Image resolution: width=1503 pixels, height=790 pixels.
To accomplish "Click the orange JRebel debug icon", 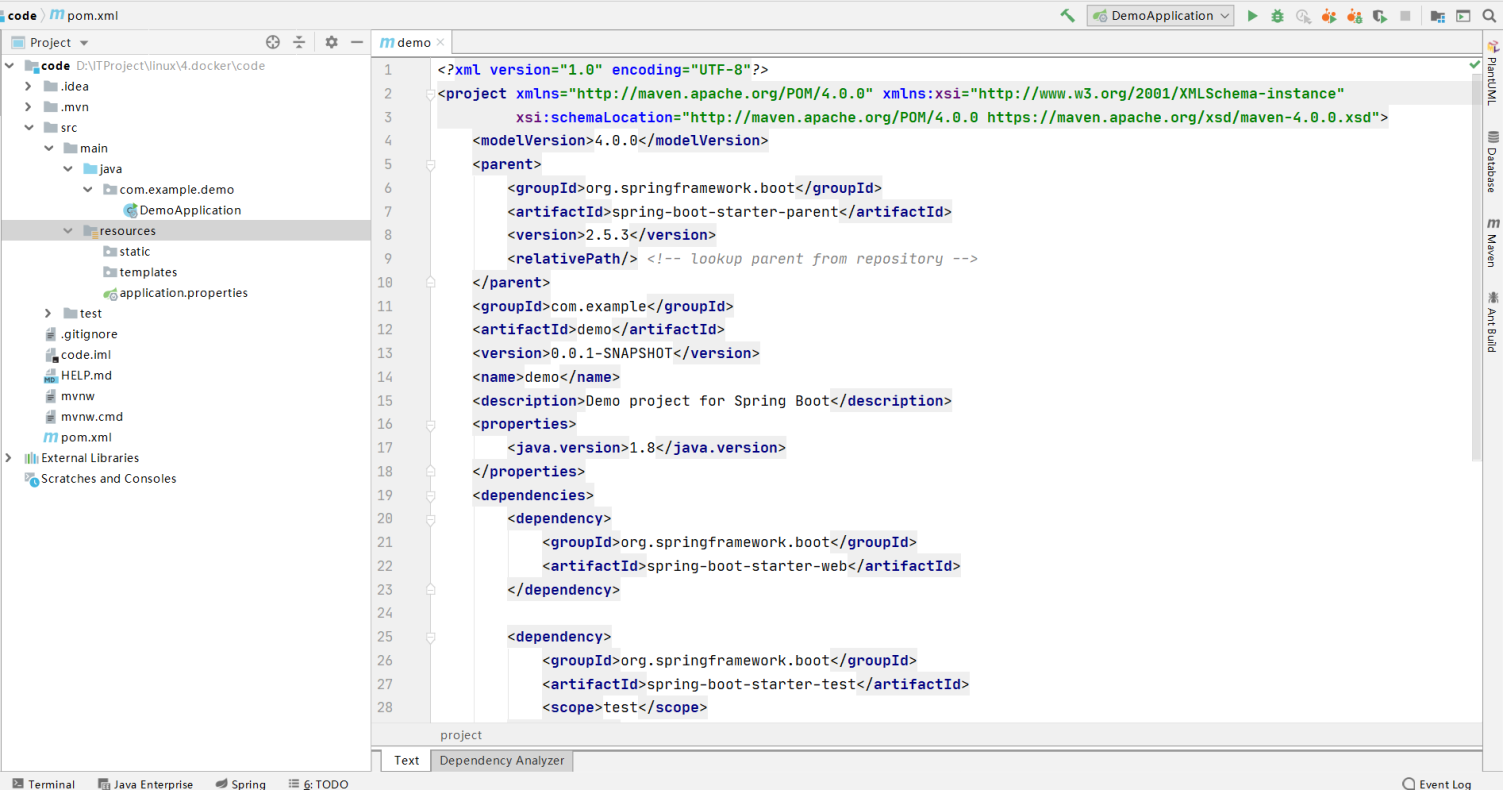I will pos(1354,16).
